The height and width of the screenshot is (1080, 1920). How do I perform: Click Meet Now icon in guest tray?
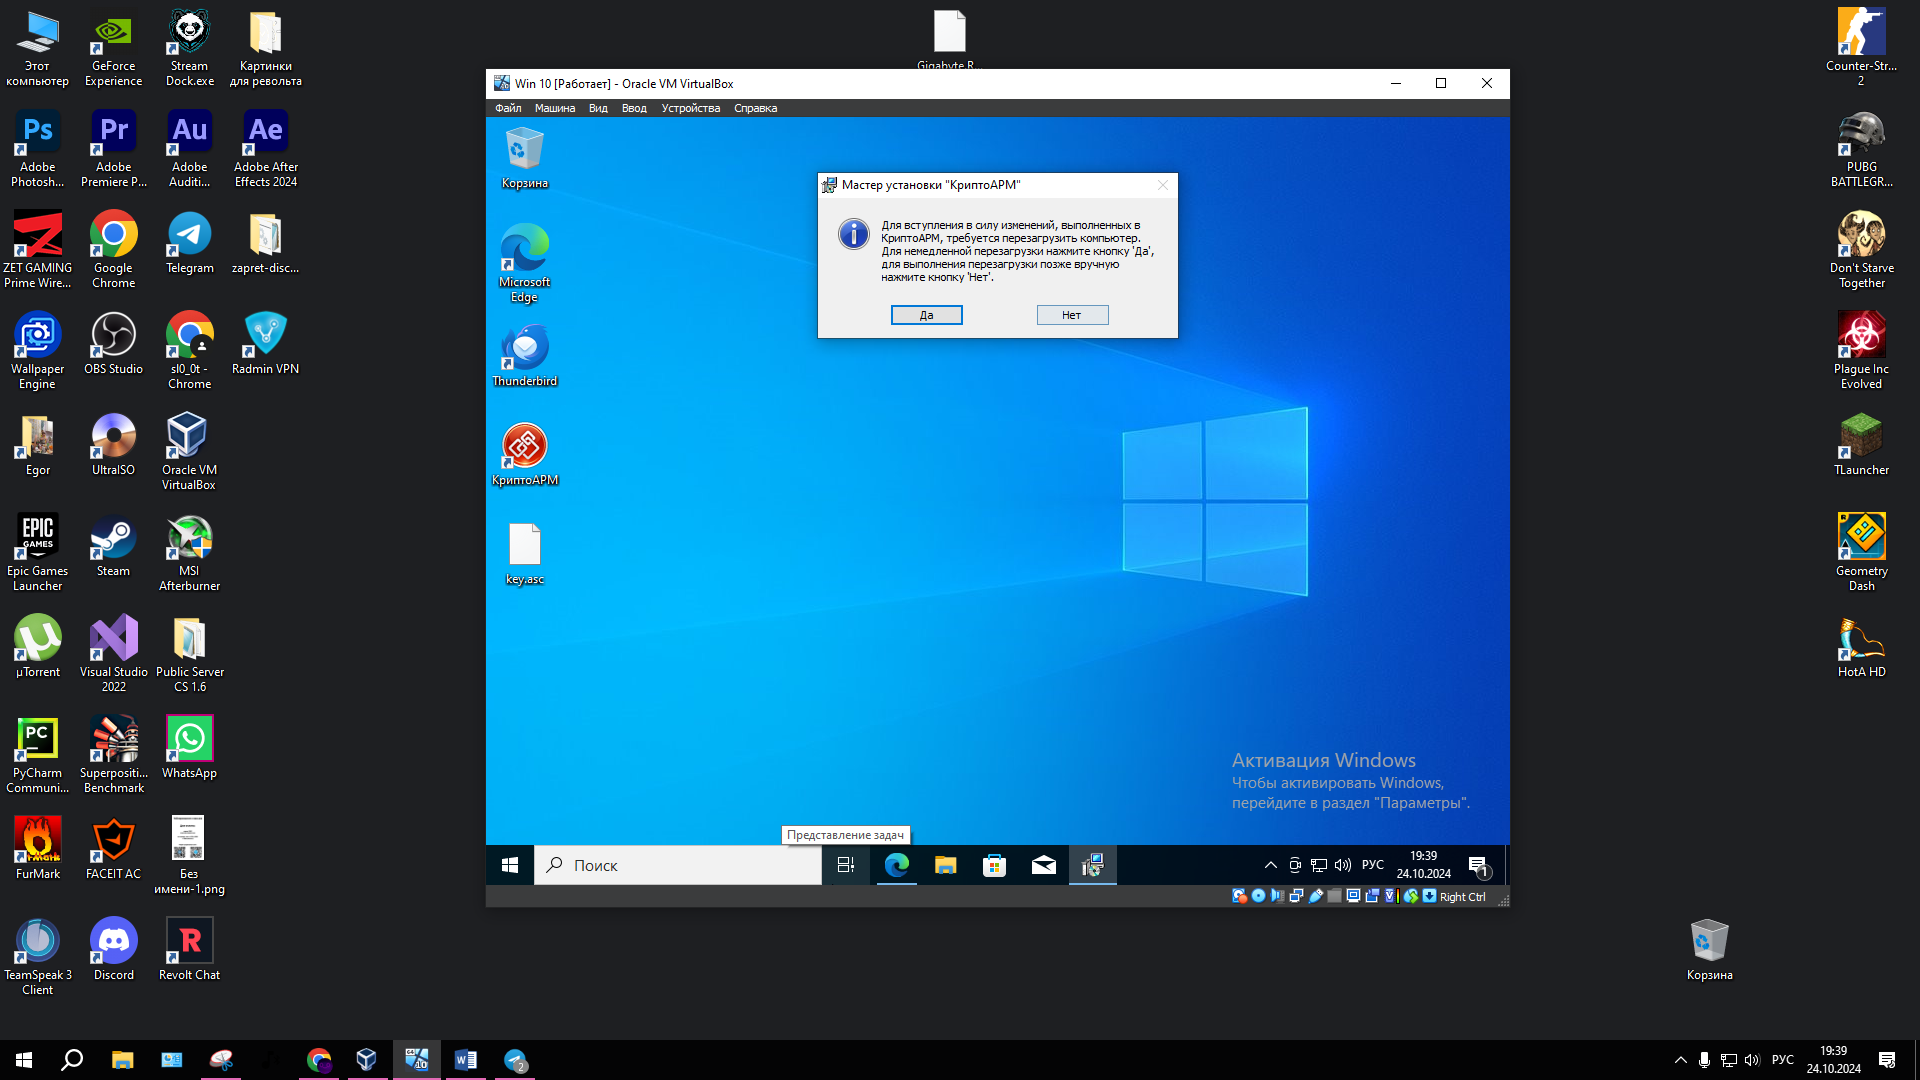pos(1295,865)
